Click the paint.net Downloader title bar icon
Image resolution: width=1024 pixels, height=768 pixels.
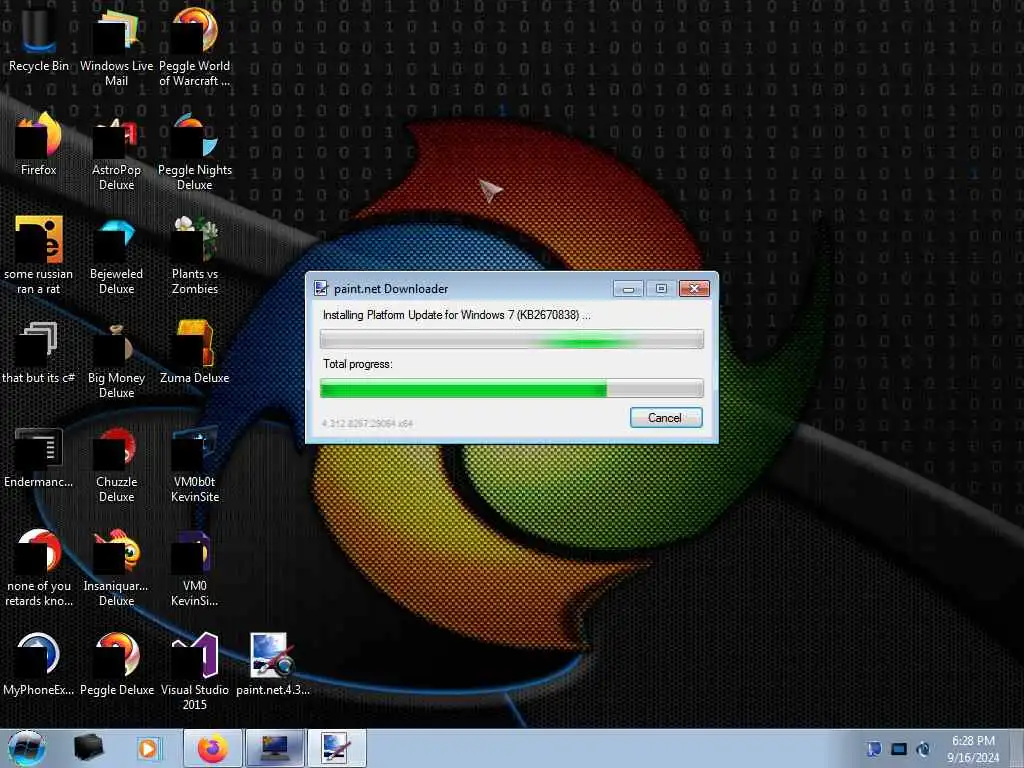coord(321,289)
